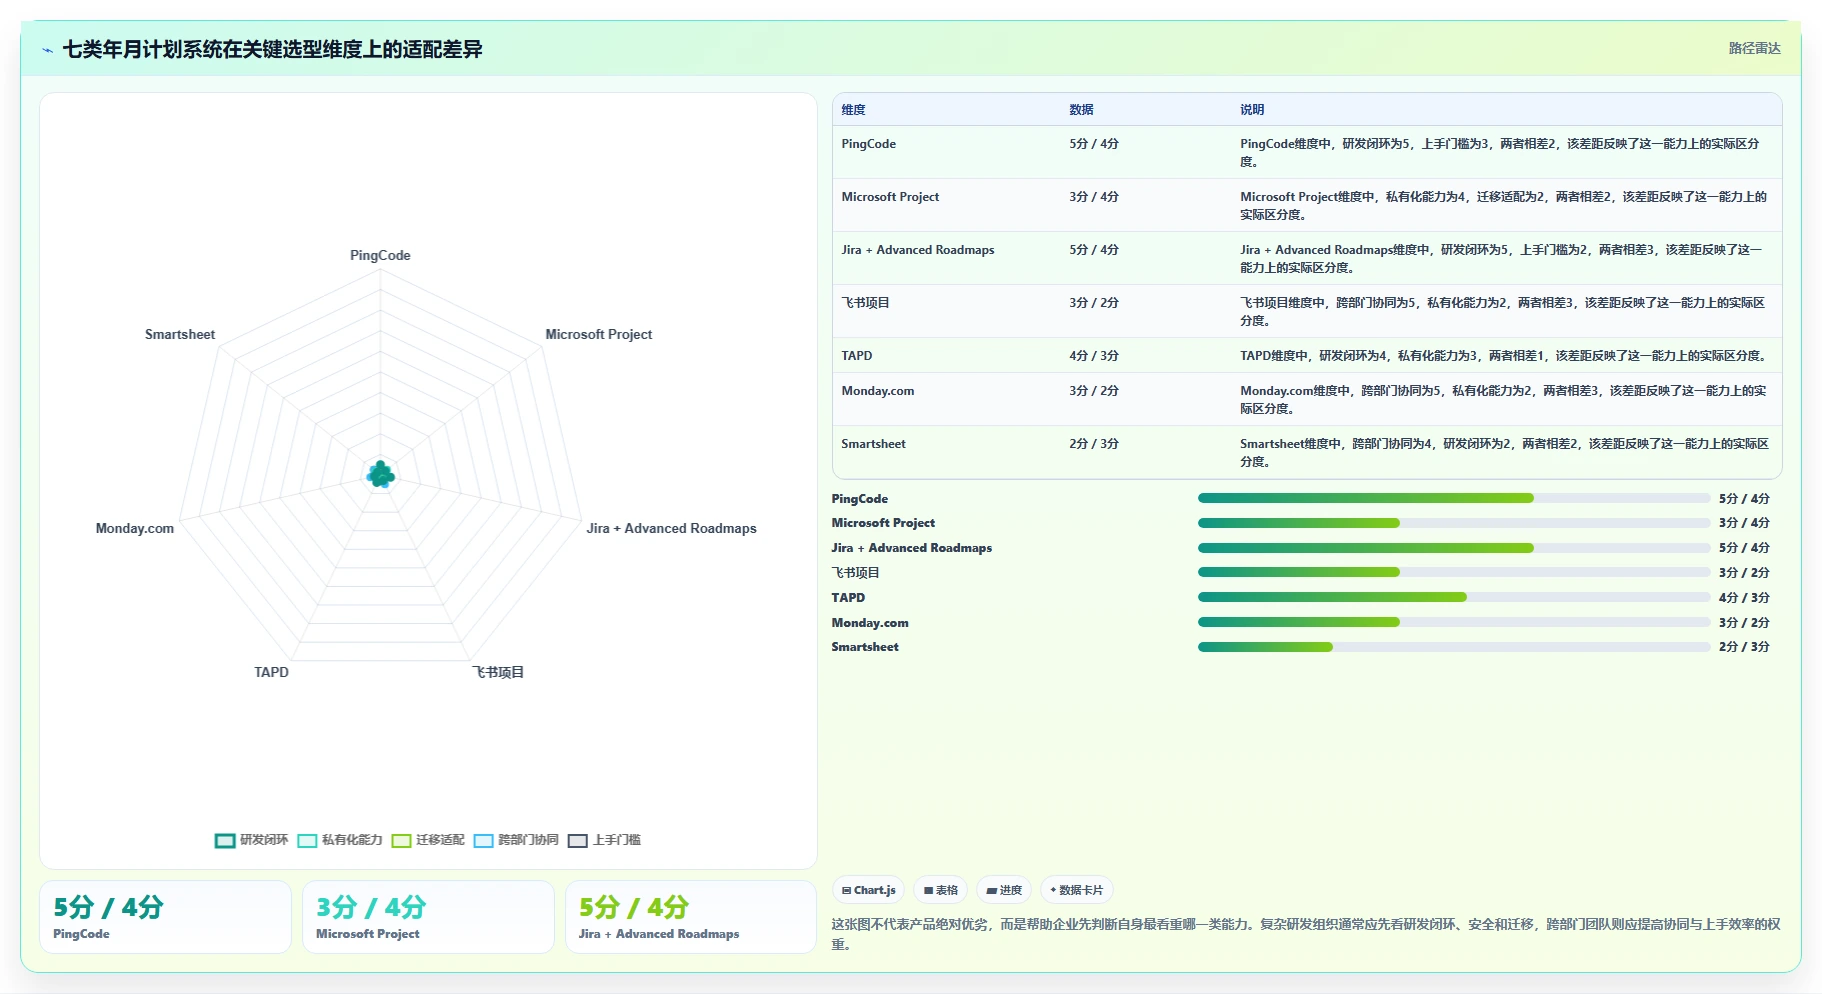Image resolution: width=1822 pixels, height=994 pixels.
Task: Click the TAPD radar axis label
Action: point(271,672)
